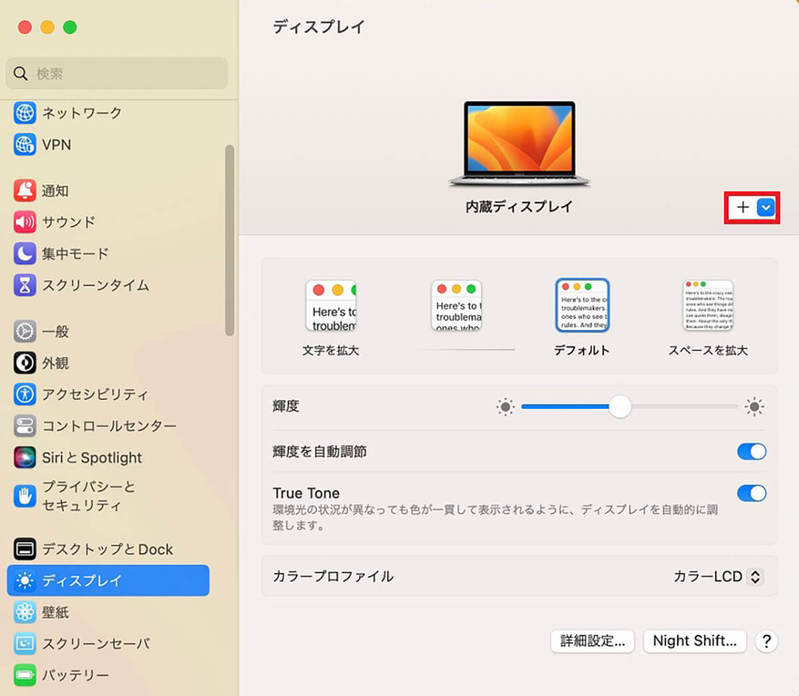Click the 外観 appearance icon
The image size is (799, 696).
(x=24, y=363)
